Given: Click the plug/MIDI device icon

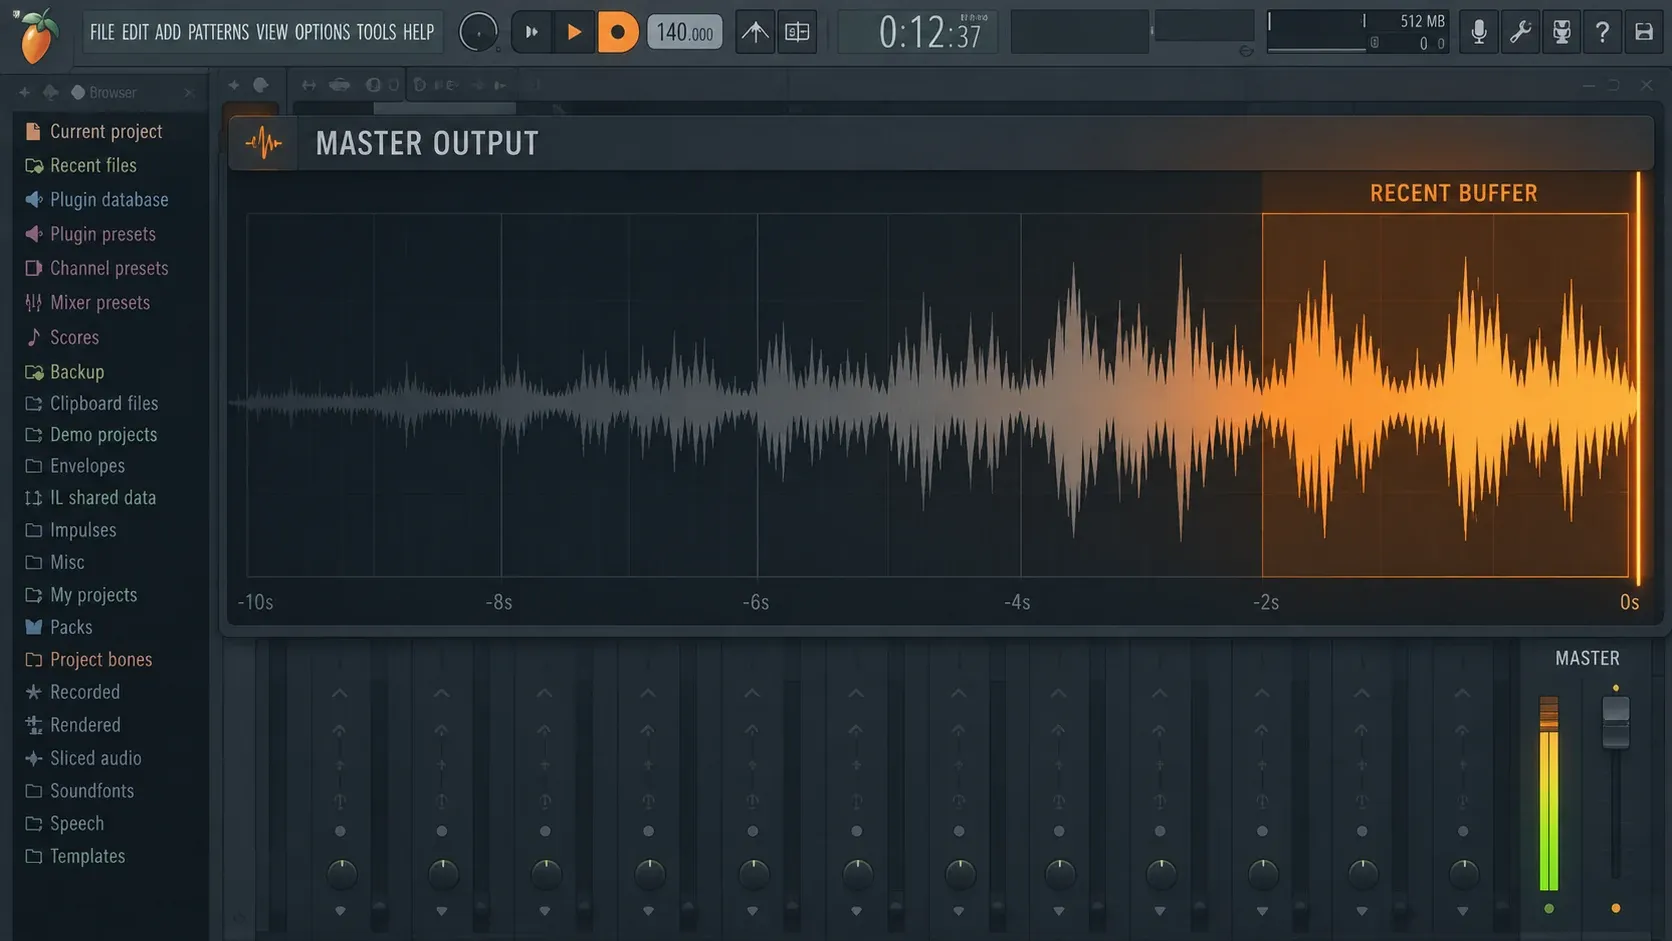Looking at the screenshot, I should tap(1561, 32).
